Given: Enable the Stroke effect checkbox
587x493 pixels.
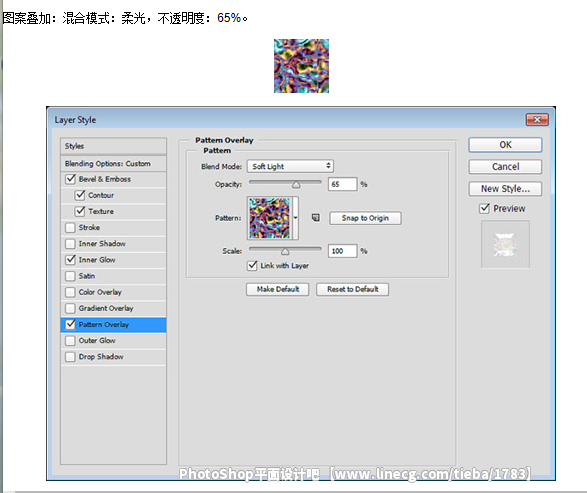Looking at the screenshot, I should click(x=70, y=228).
